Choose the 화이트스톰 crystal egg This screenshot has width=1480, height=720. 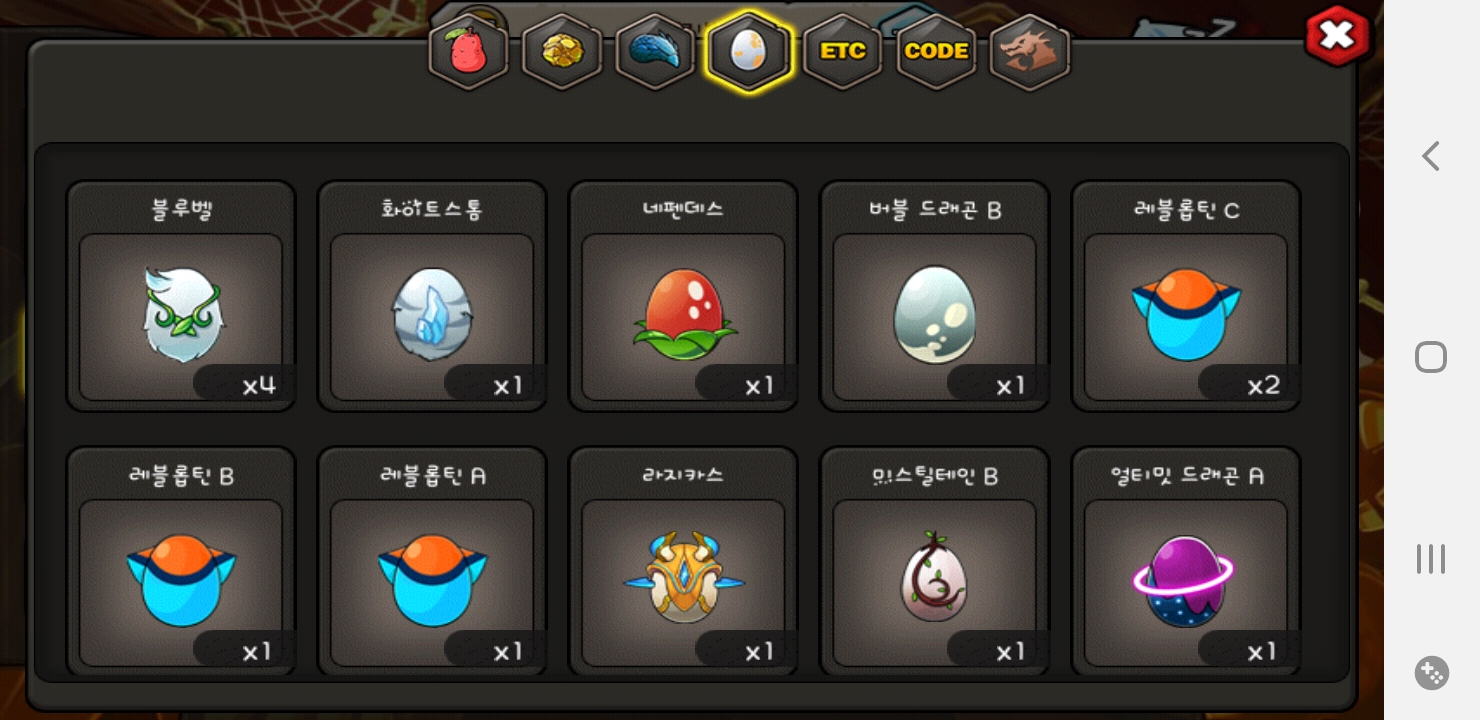click(432, 296)
